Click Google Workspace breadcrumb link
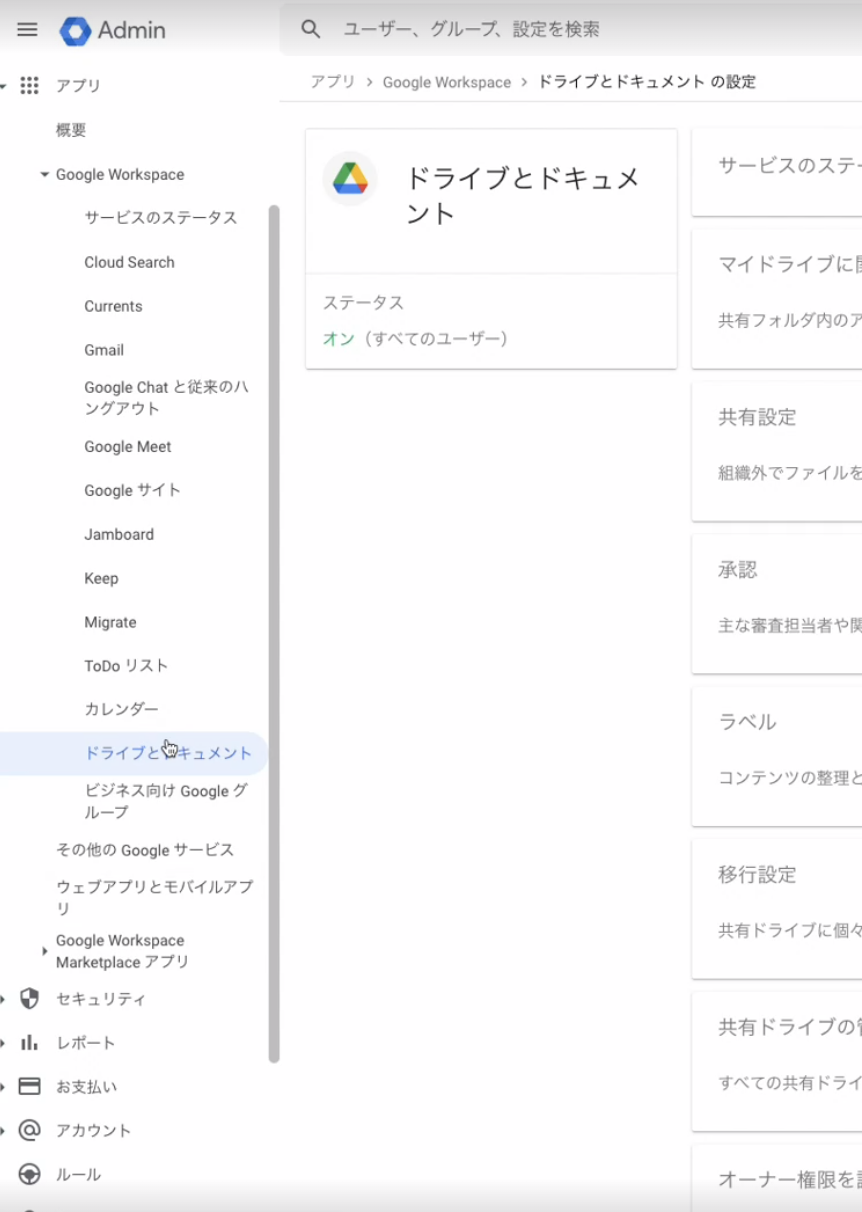 click(446, 82)
